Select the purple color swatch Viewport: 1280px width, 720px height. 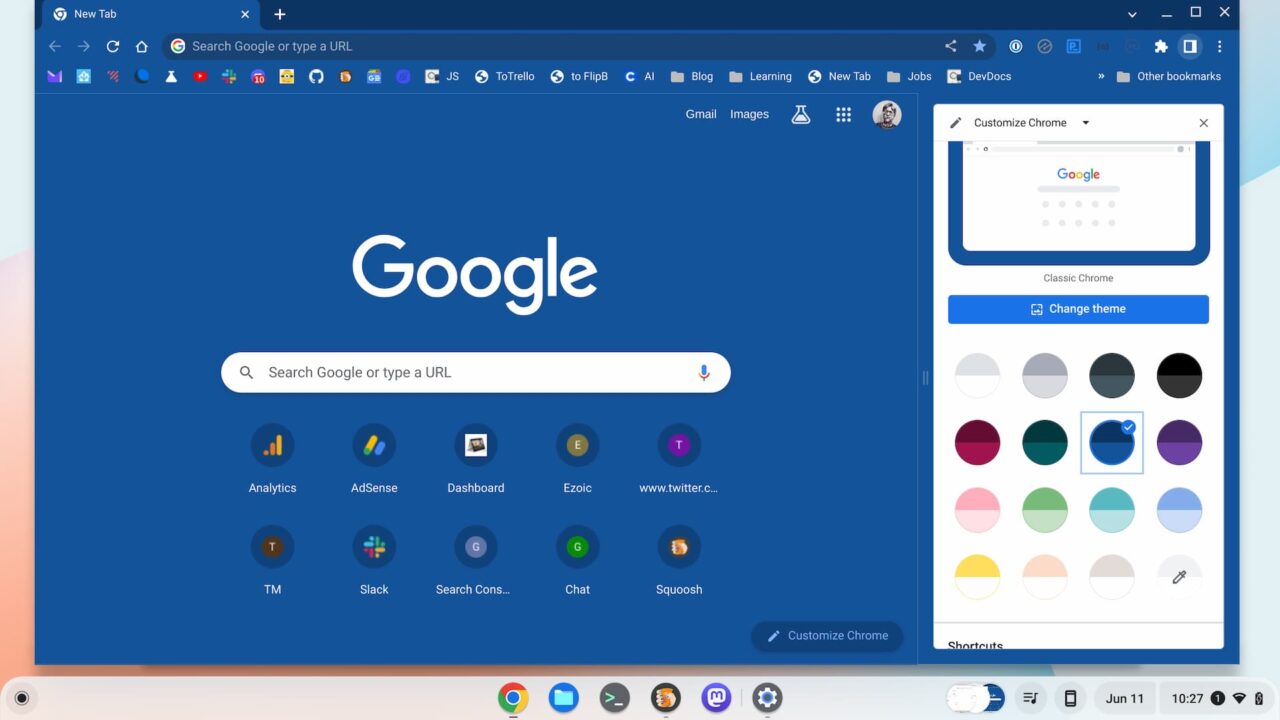click(1179, 442)
